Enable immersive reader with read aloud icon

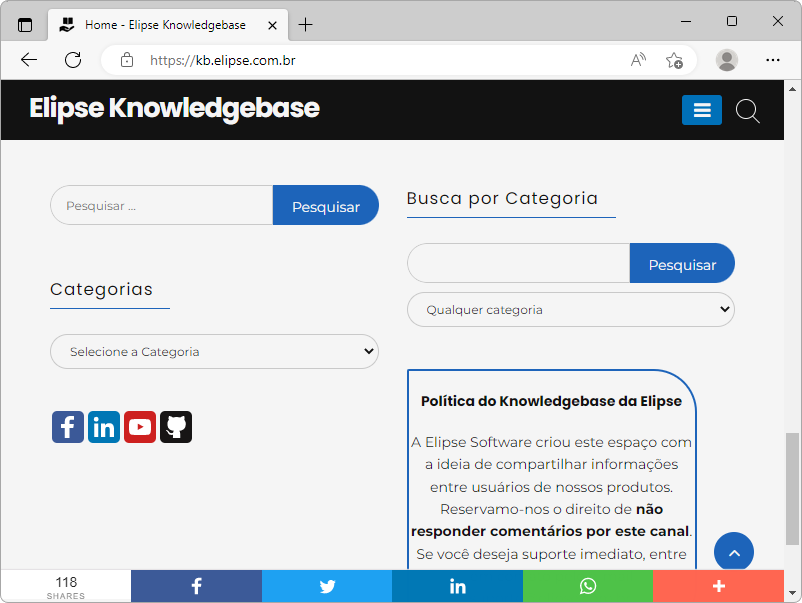coord(637,60)
